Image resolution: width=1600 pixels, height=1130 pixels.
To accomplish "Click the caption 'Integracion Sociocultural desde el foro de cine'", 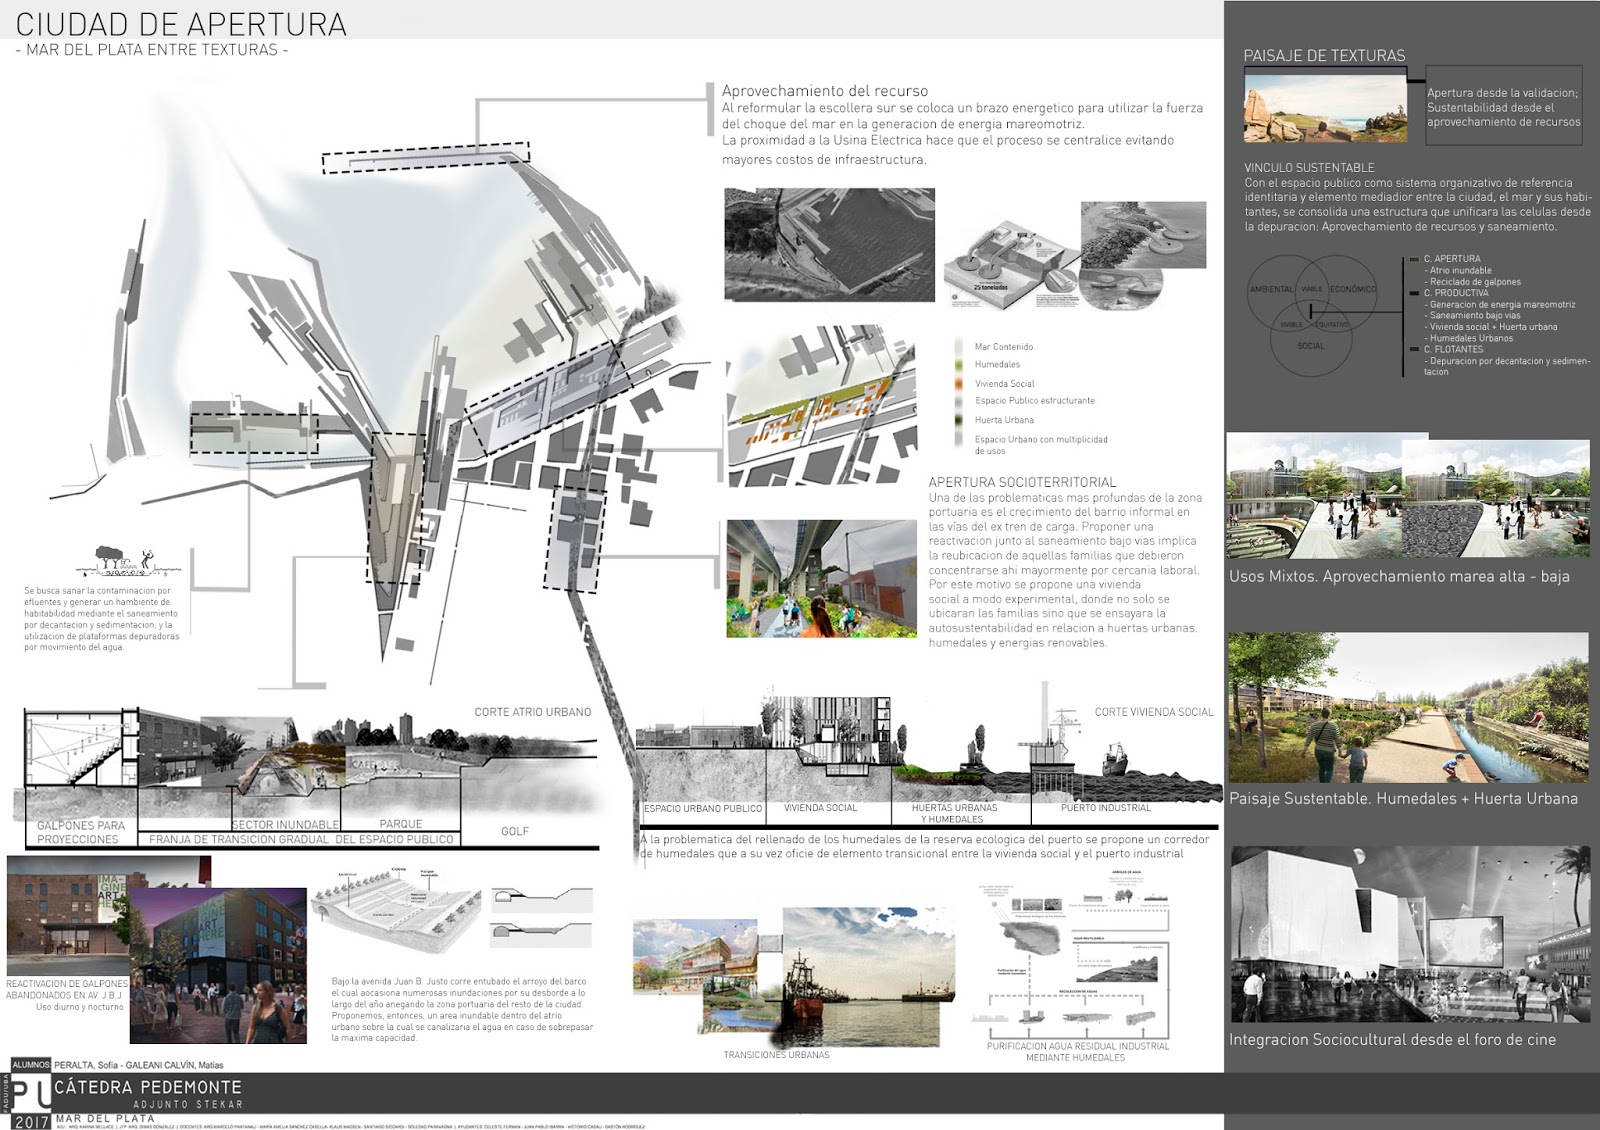I will 1392,1039.
